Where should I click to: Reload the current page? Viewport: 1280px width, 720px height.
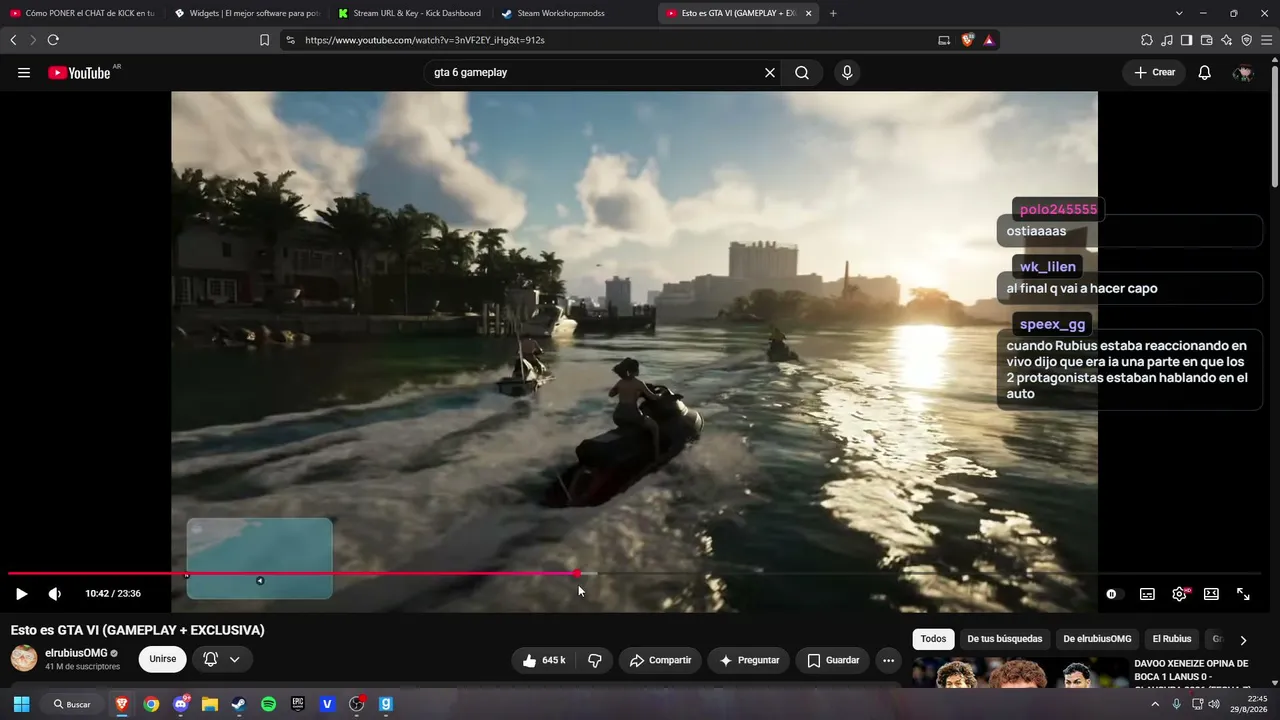point(53,40)
